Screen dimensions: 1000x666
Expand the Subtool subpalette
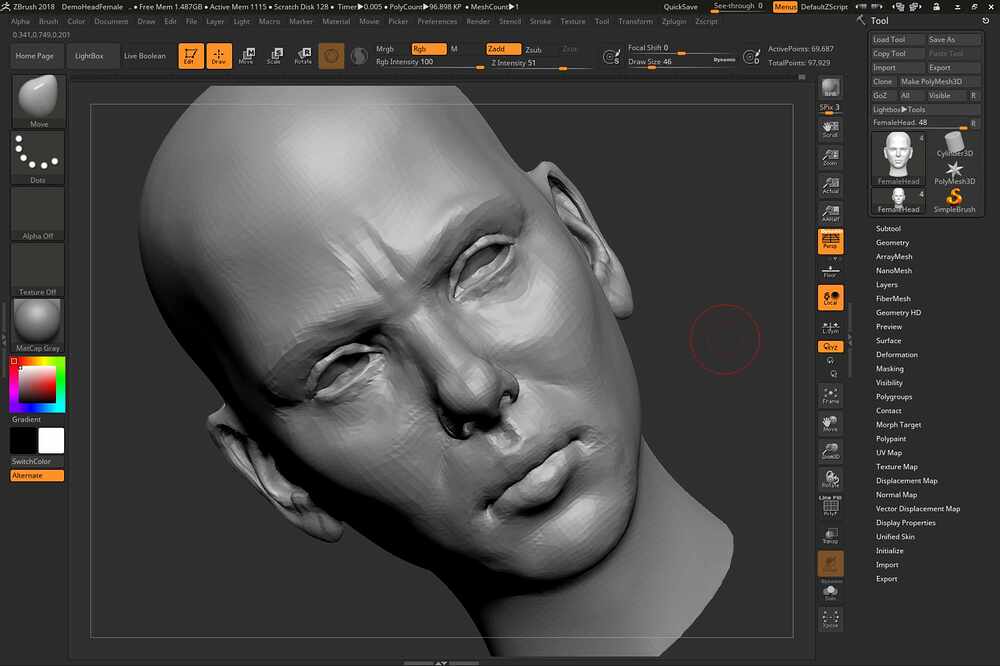pos(888,228)
